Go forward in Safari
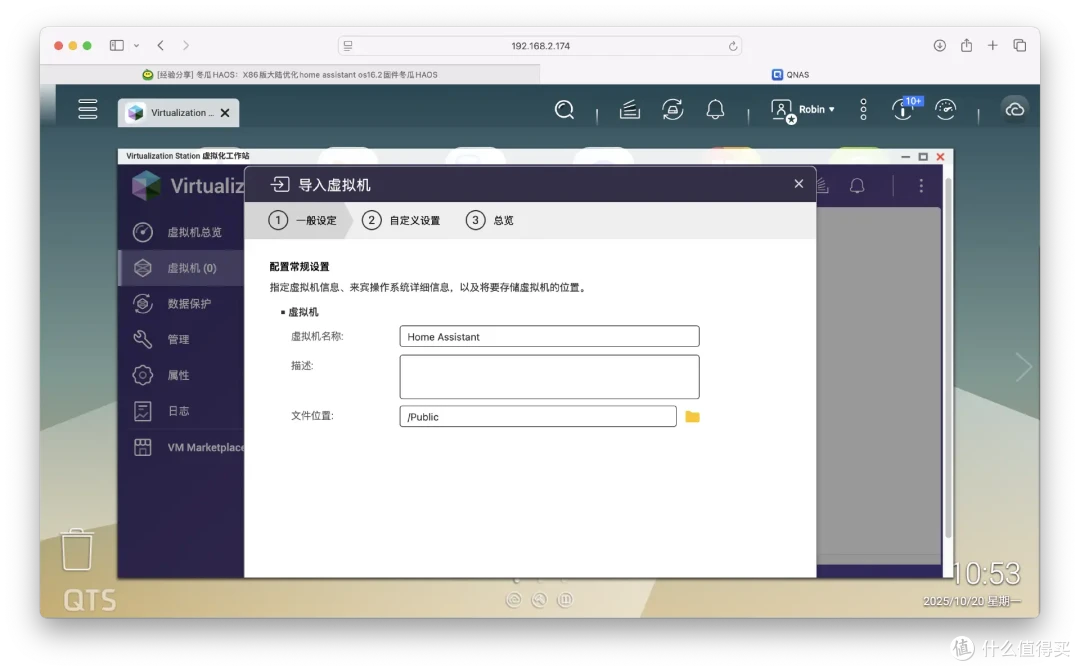The image size is (1080, 671). pos(186,45)
